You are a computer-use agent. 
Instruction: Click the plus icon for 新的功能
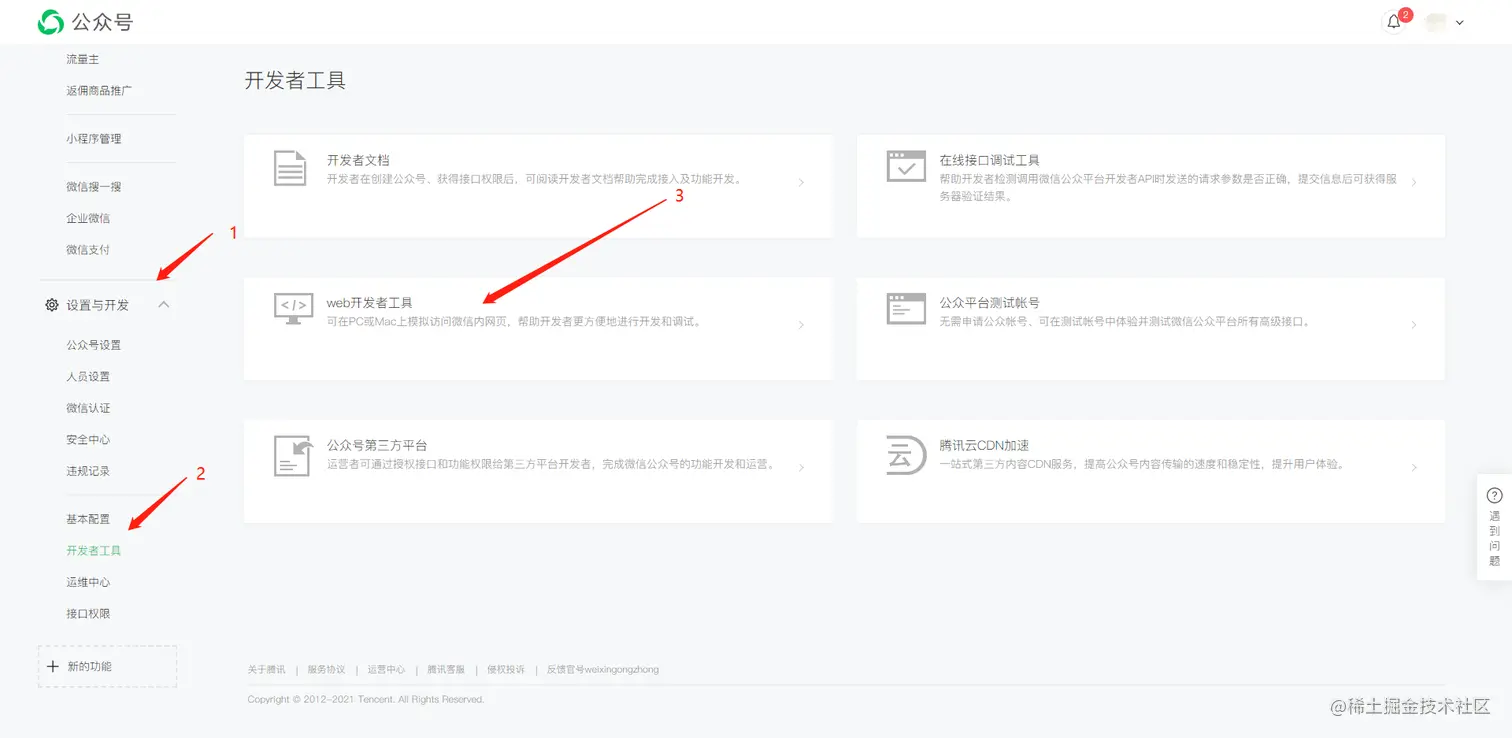pos(53,666)
